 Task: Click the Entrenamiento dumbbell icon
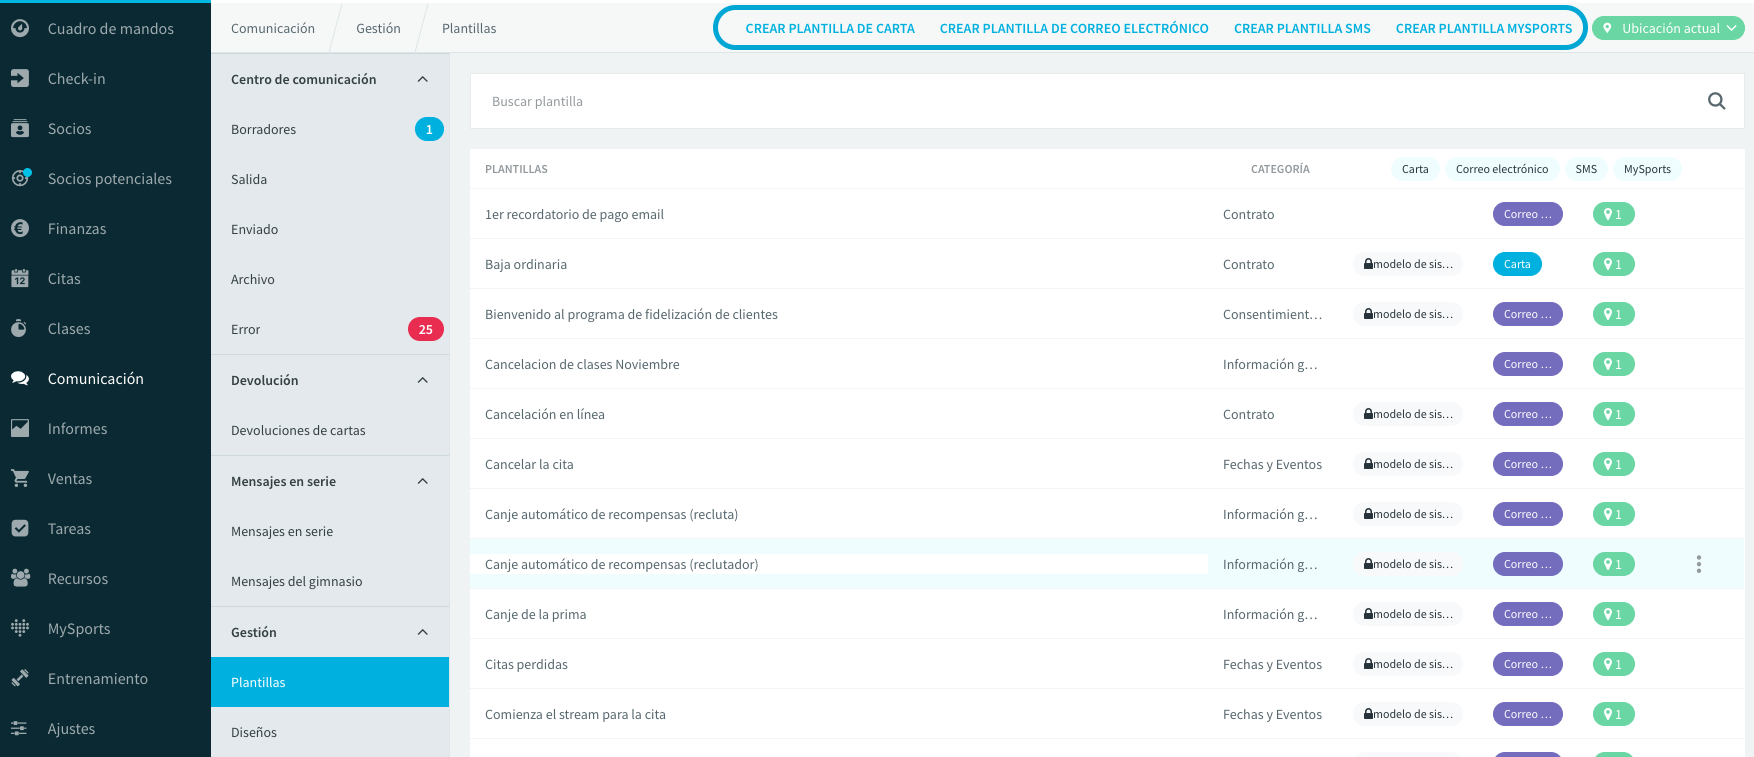click(x=20, y=679)
